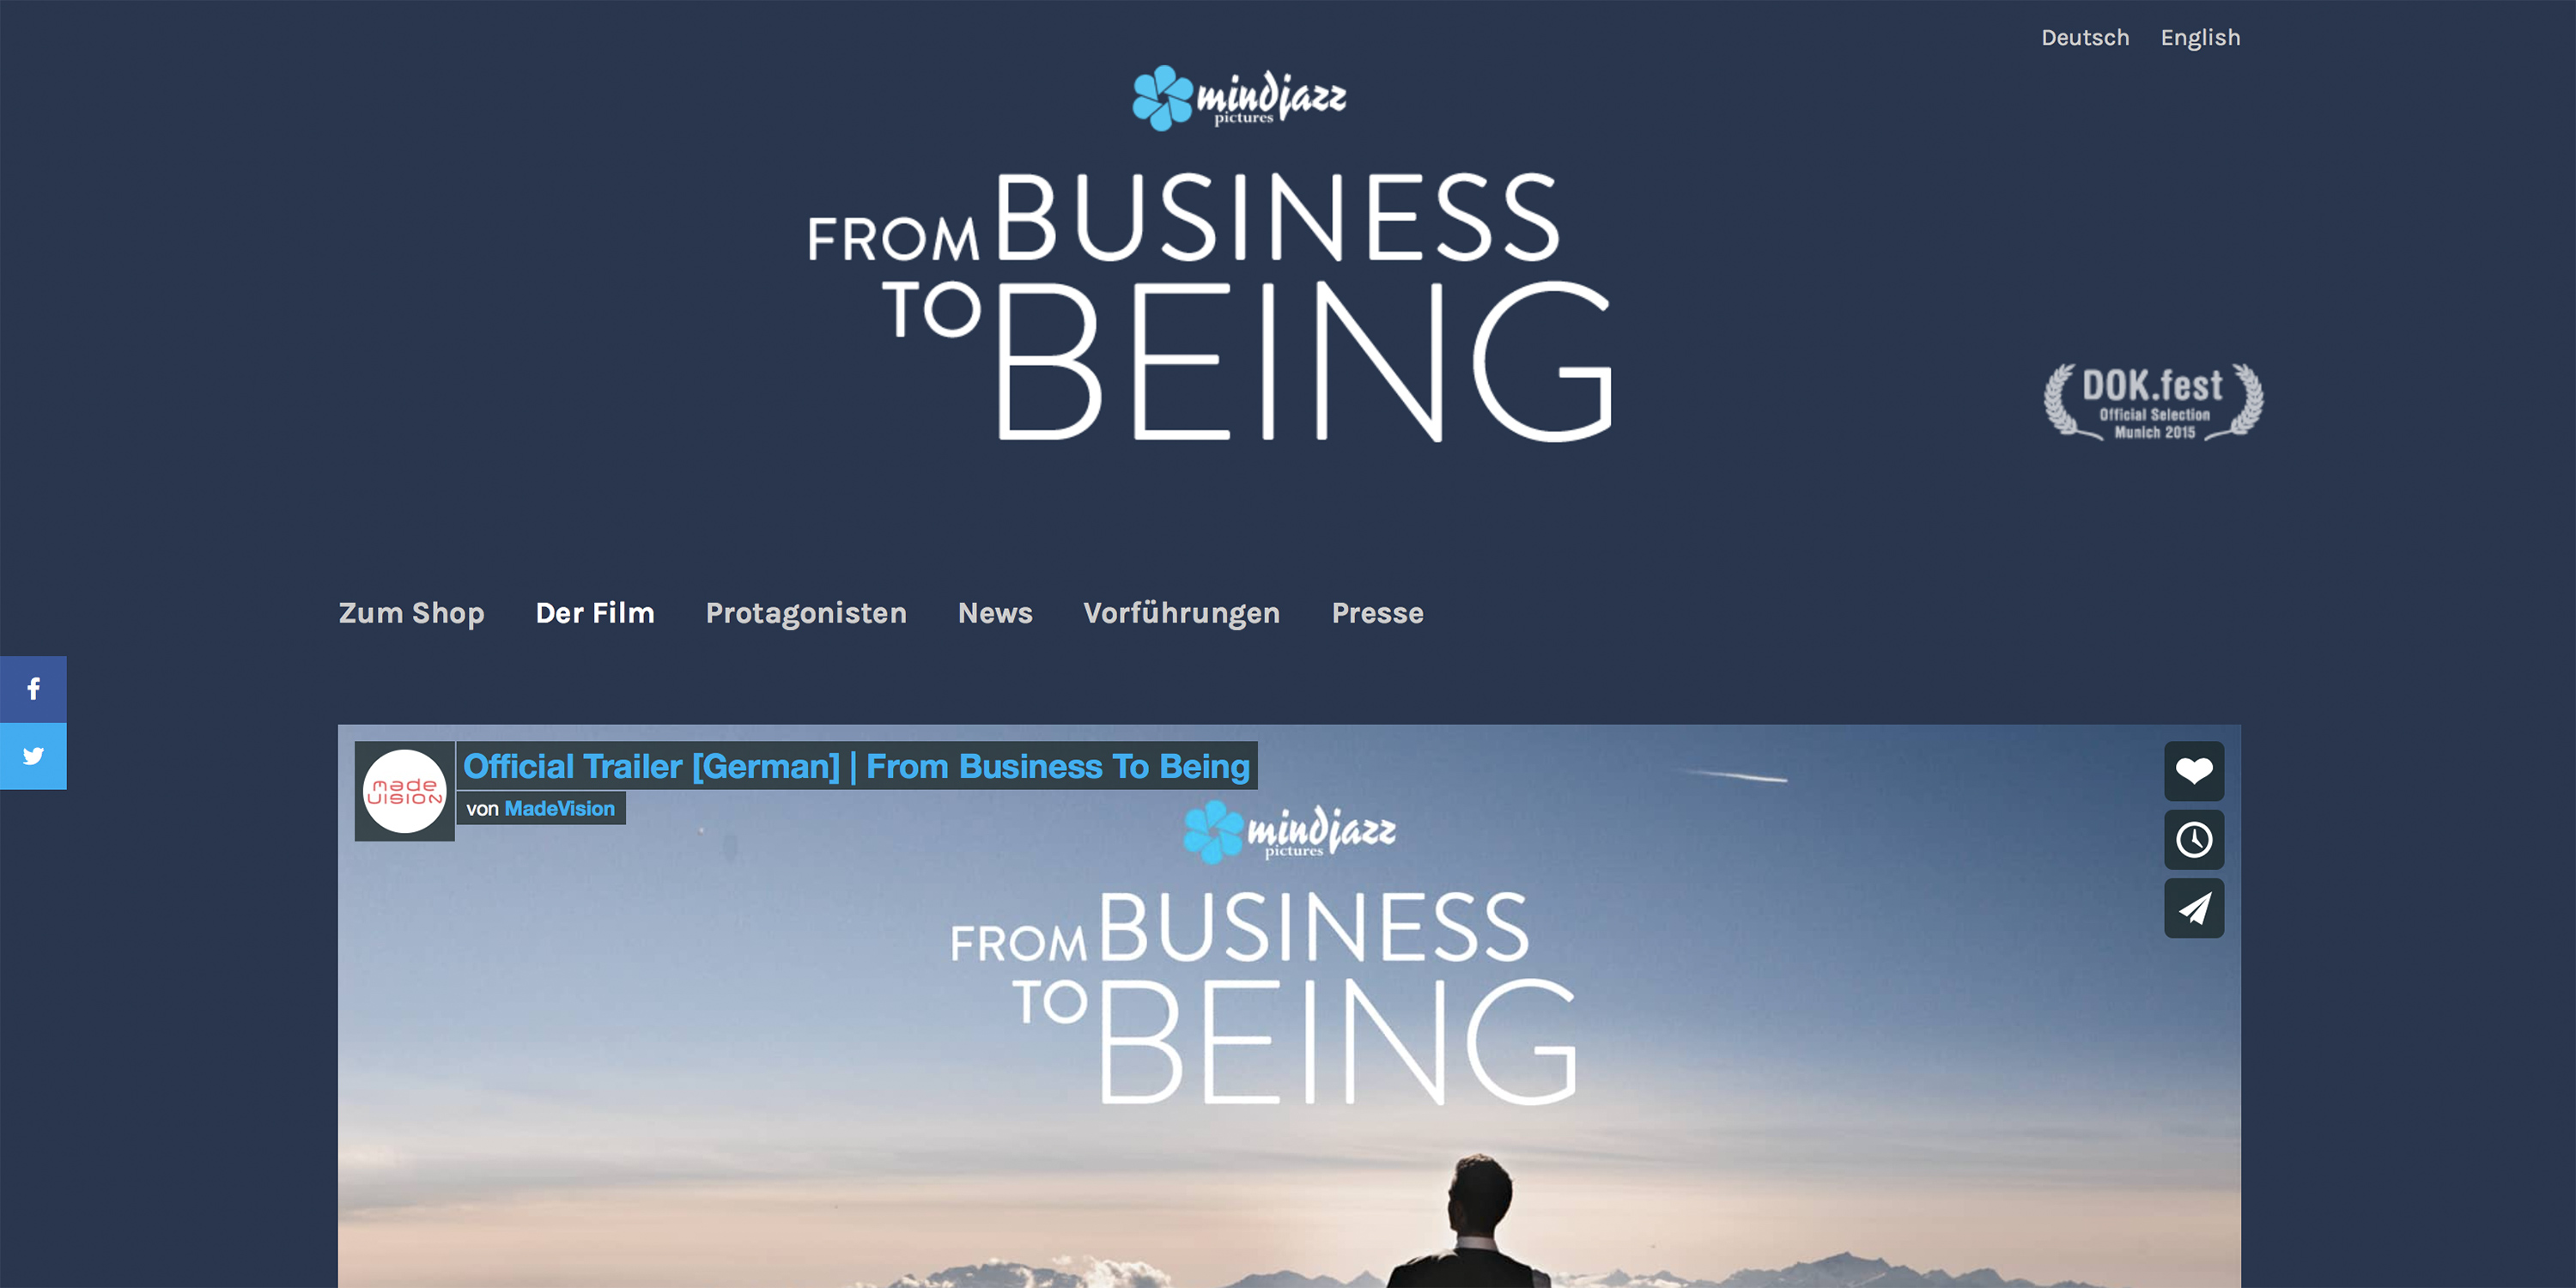Share the video via paper plane icon

(x=2194, y=908)
